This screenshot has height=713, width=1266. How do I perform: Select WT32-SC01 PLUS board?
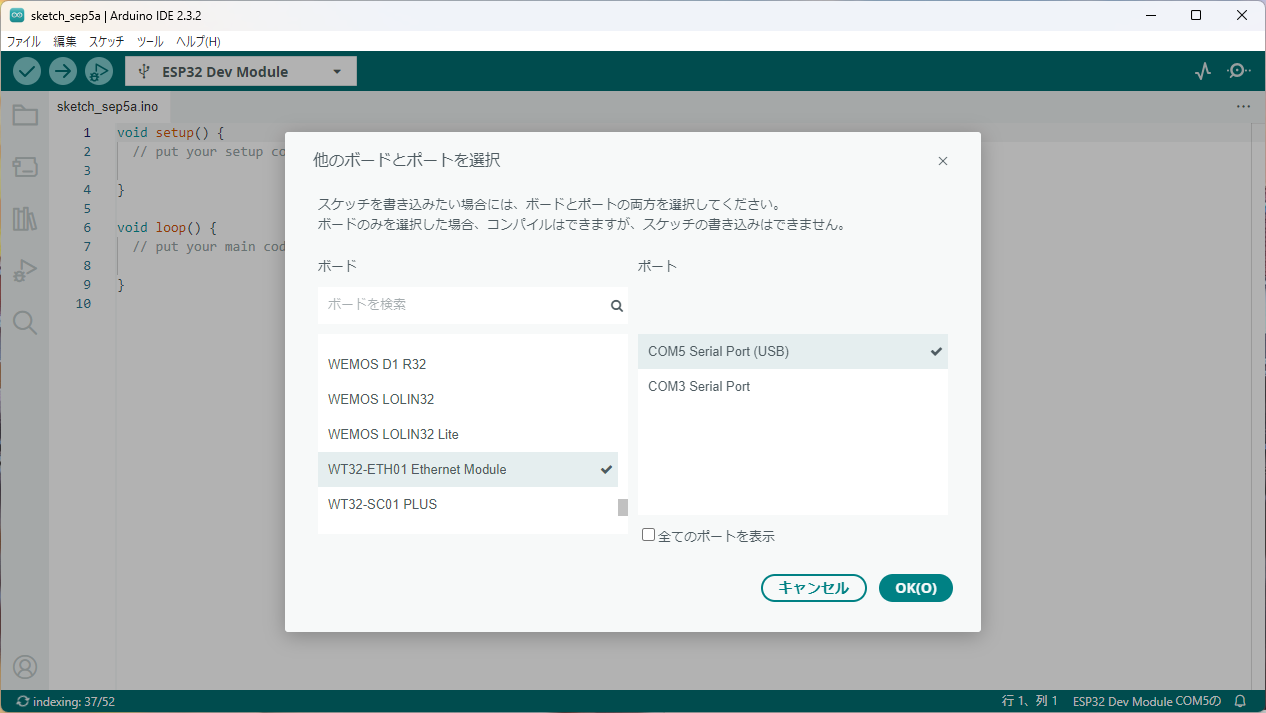[468, 504]
